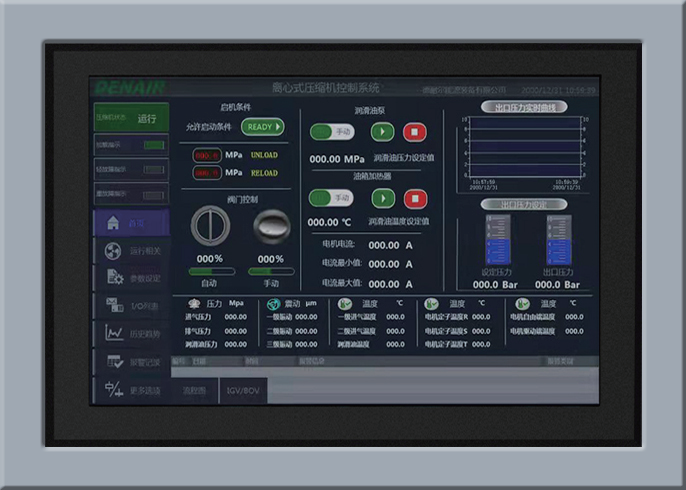Open the home page from sidebar
This screenshot has width=686, height=490.
[x=131, y=222]
